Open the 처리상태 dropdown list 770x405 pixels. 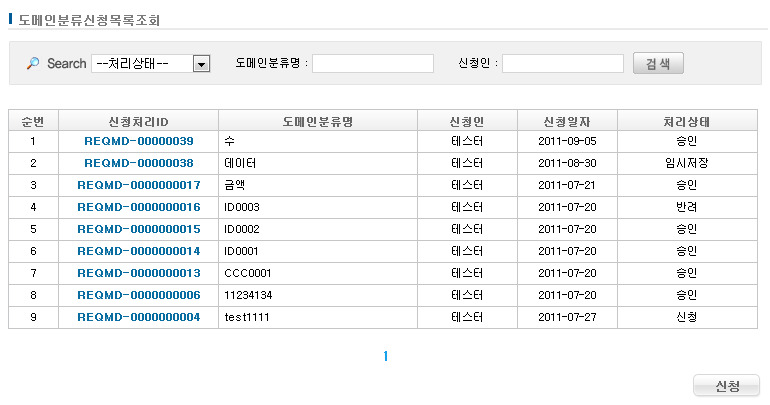201,63
